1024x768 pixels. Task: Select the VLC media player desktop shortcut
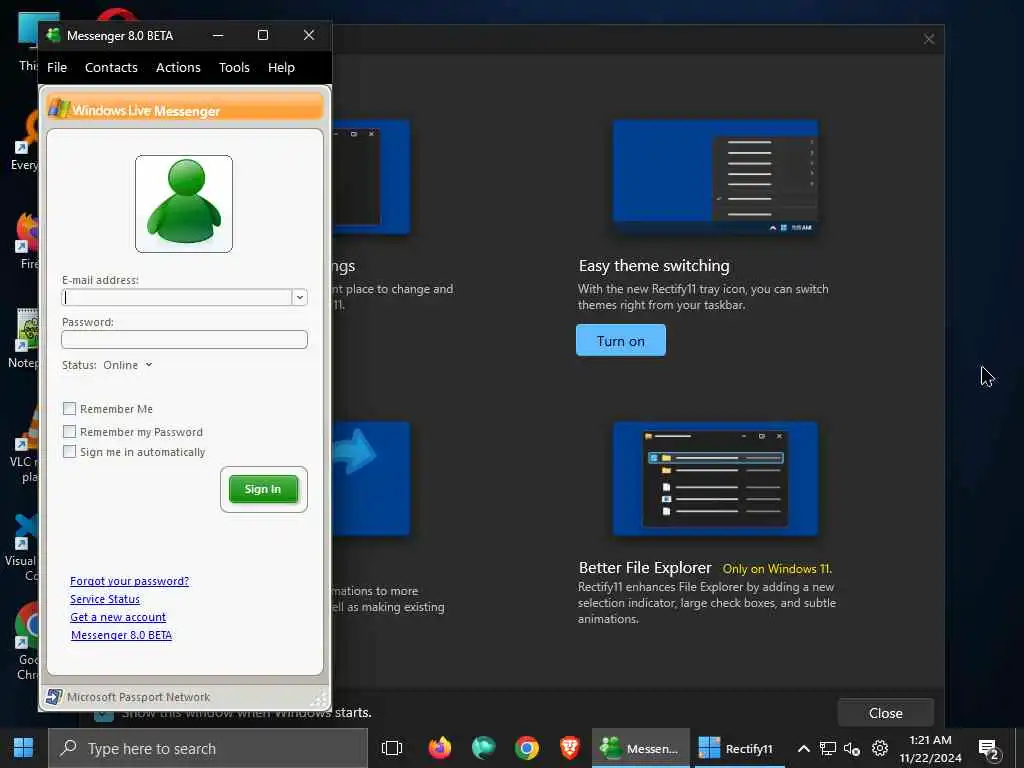coord(26,444)
